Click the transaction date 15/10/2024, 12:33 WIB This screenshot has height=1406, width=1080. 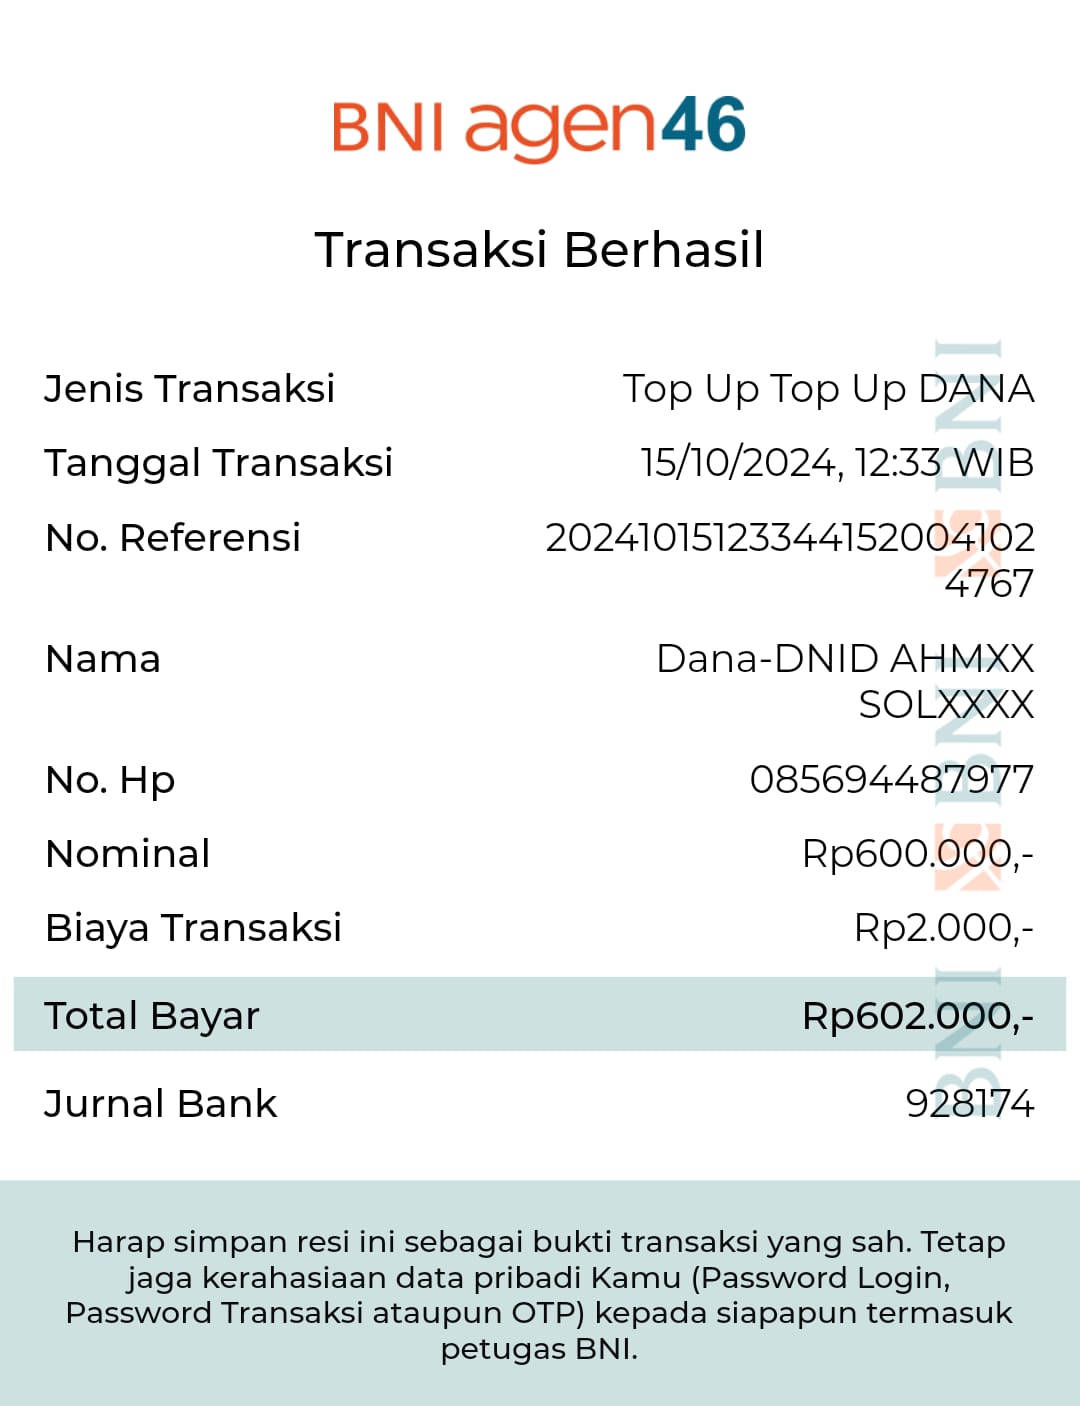(837, 463)
